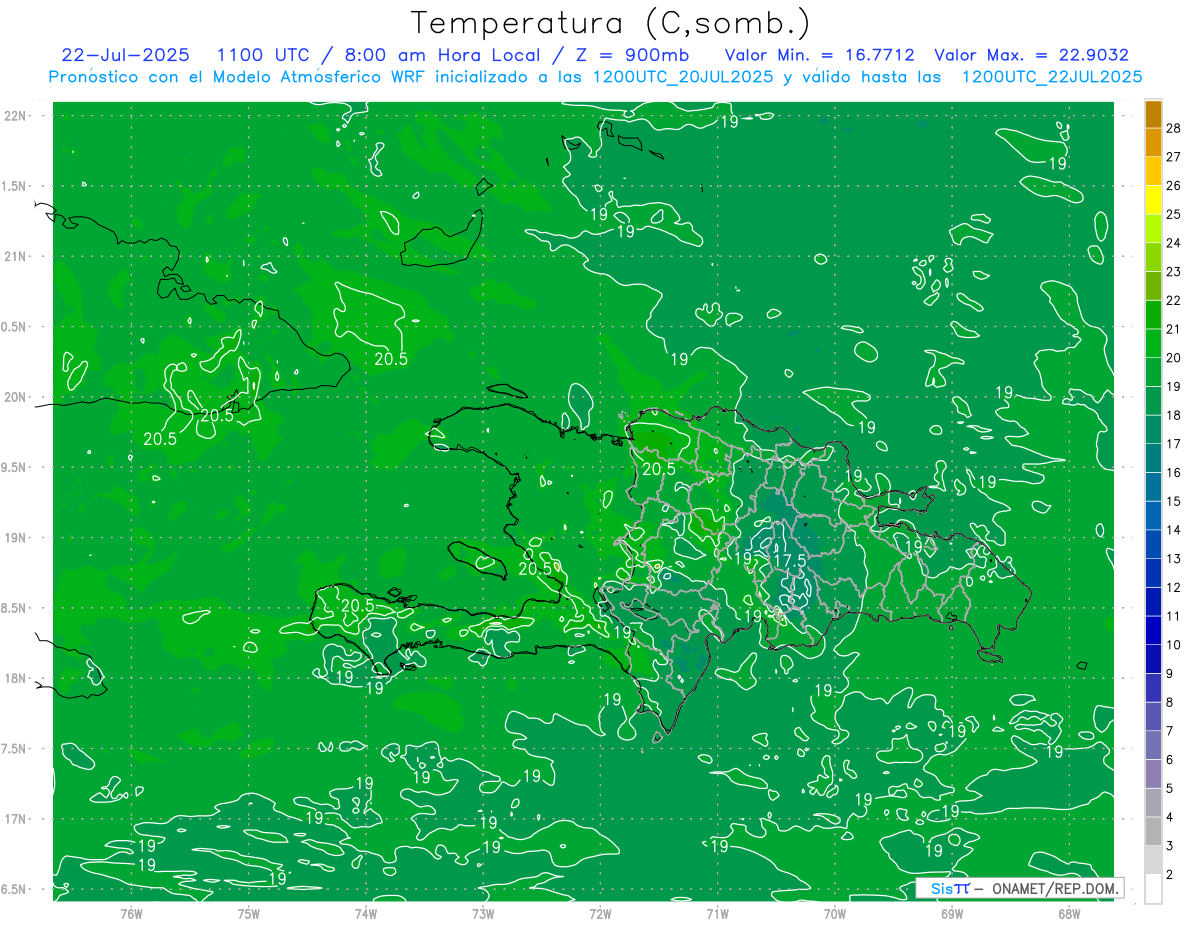This screenshot has width=1200, height=927.
Task: Click the "SisTT – ONAMET/REP.DOM." credit box
Action: pos(1020,888)
